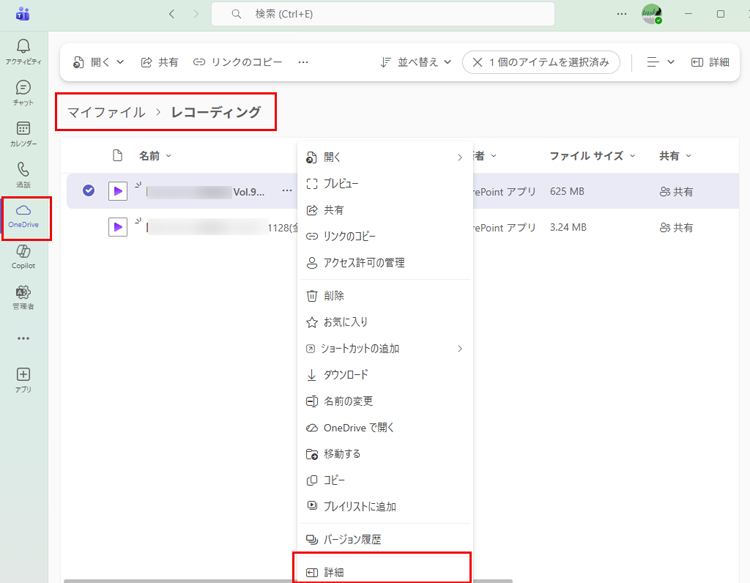
Task: Click the 3.24 MB file size cell
Action: tap(568, 227)
